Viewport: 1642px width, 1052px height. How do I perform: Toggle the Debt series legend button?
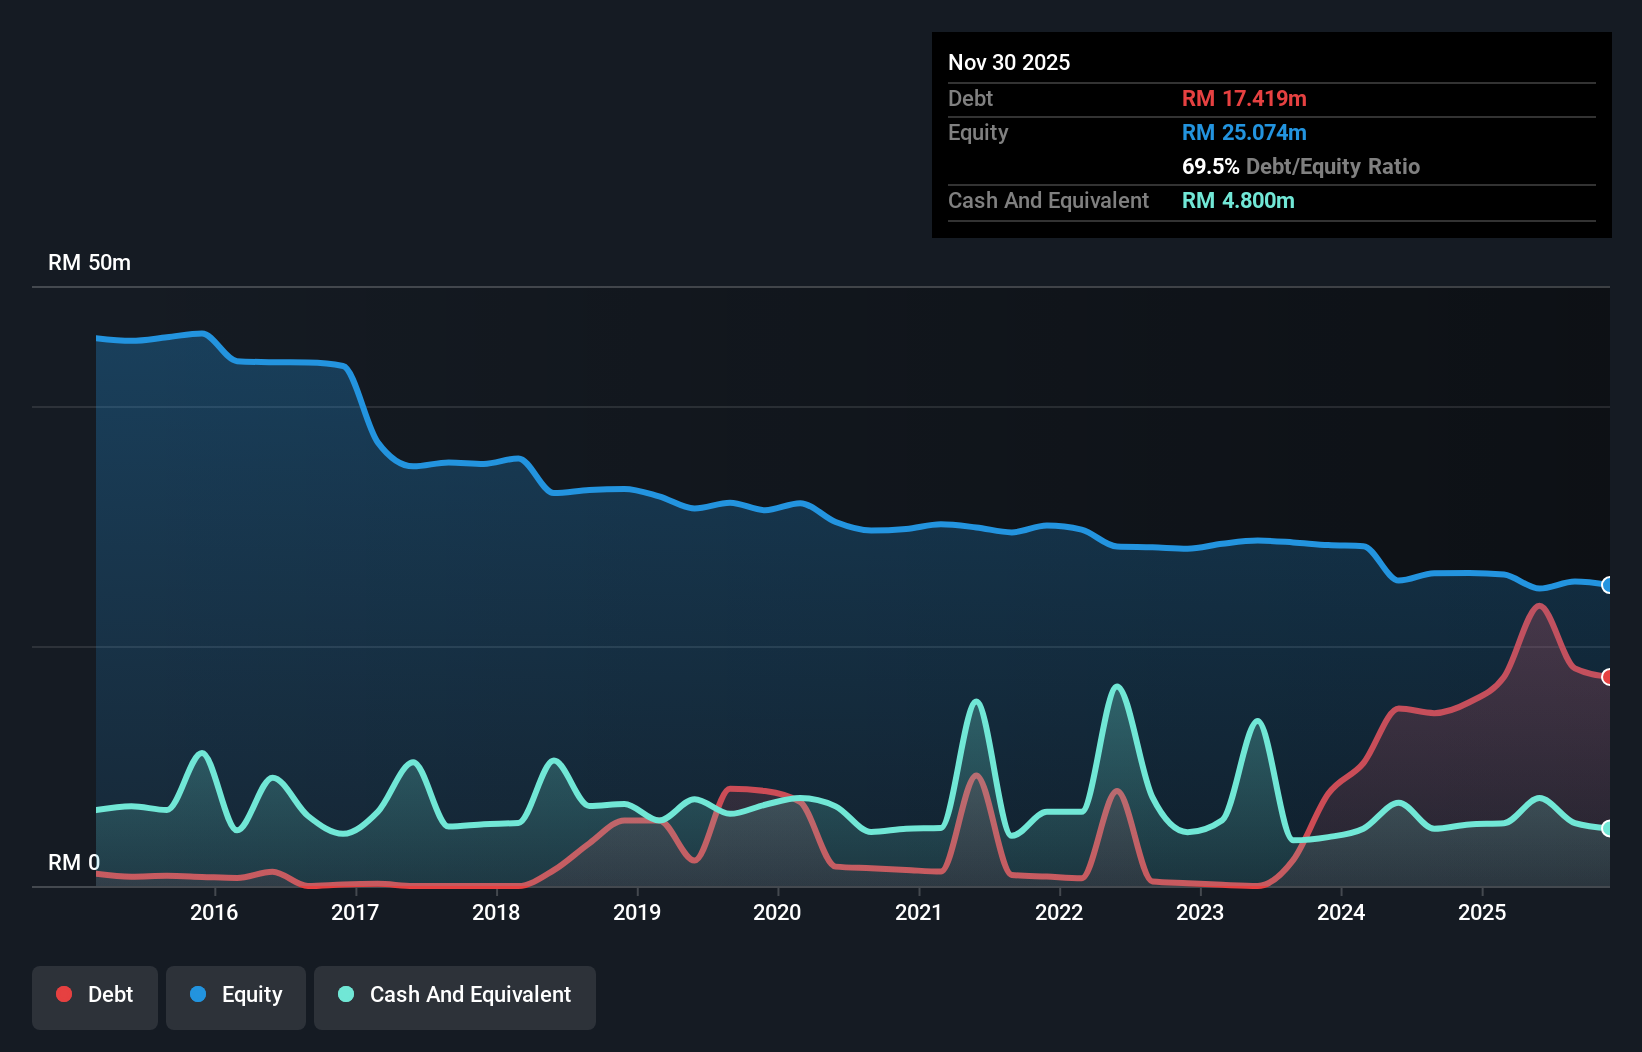(x=95, y=997)
